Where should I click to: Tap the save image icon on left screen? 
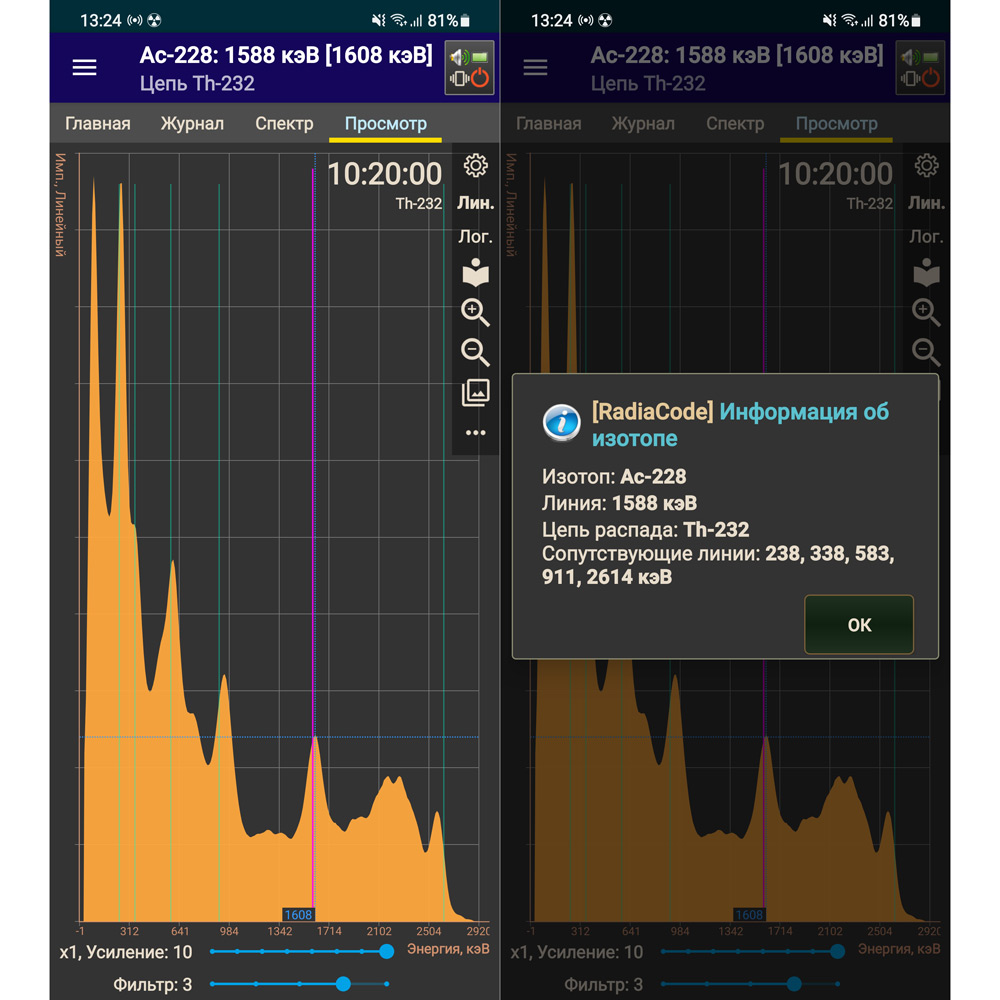click(x=475, y=393)
